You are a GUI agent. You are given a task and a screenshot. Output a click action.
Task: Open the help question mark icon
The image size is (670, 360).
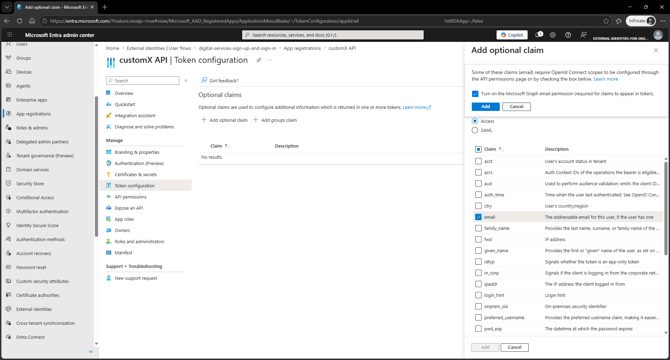coord(568,35)
